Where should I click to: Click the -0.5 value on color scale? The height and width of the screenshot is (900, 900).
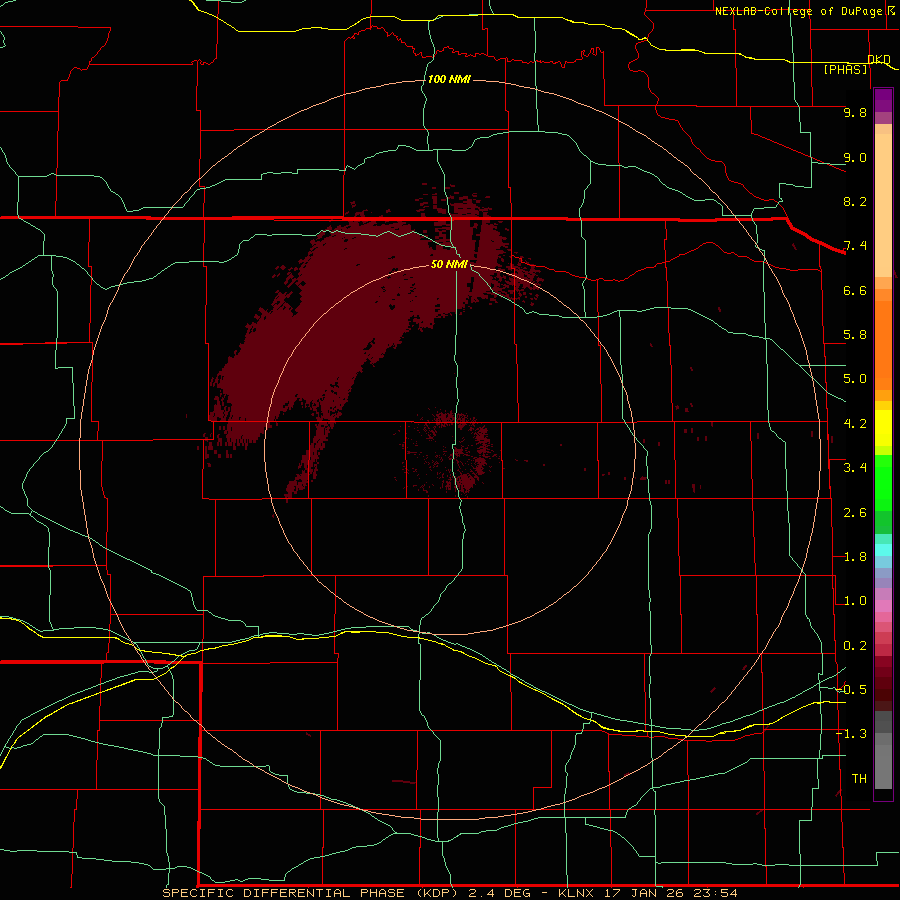click(851, 690)
